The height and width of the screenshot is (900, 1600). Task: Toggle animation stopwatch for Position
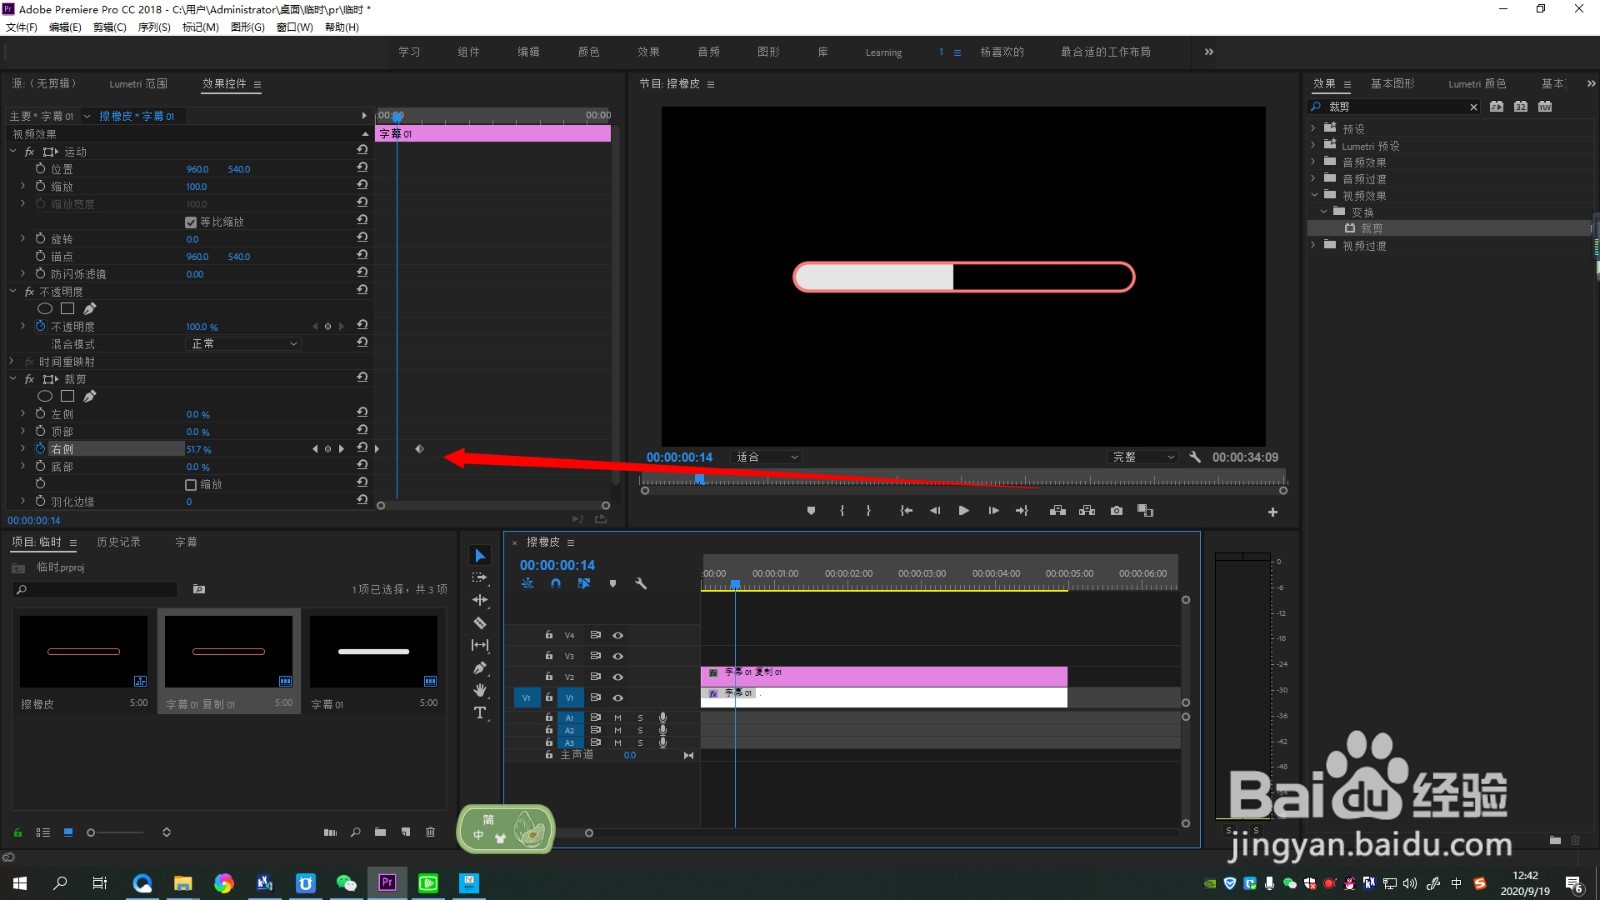[x=41, y=169]
